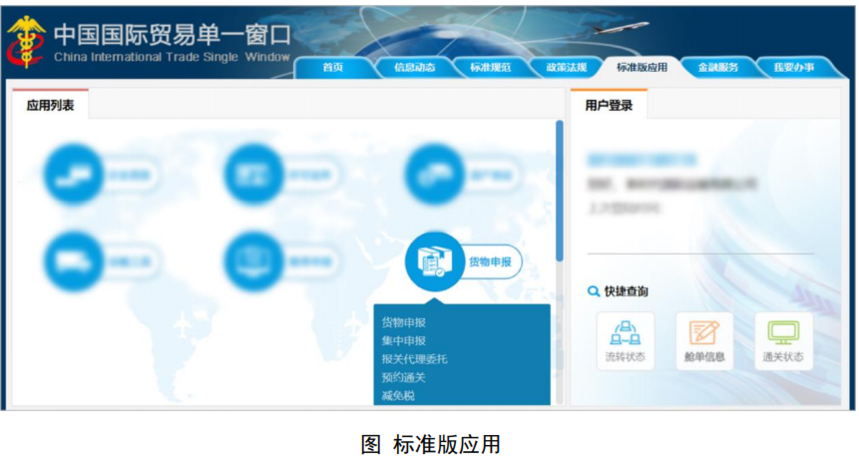The image size is (859, 467).
Task: Click the 快捷查询 magnifier icon
Action: pyautogui.click(x=594, y=292)
